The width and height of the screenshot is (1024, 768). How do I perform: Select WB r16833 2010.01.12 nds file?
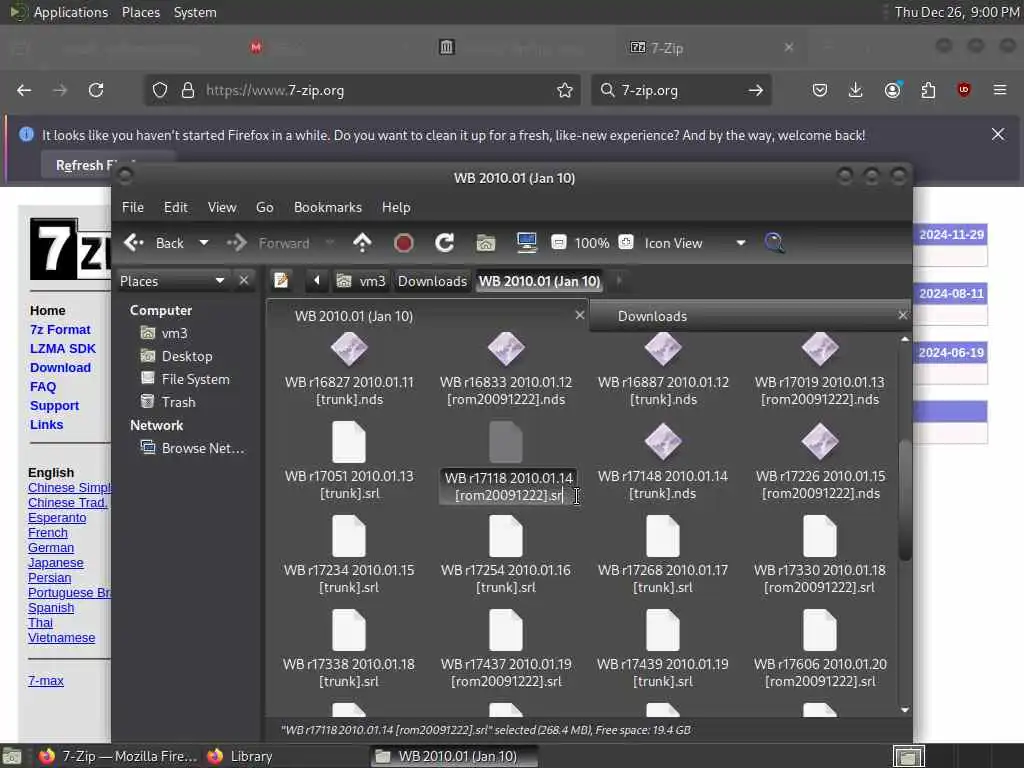(506, 370)
